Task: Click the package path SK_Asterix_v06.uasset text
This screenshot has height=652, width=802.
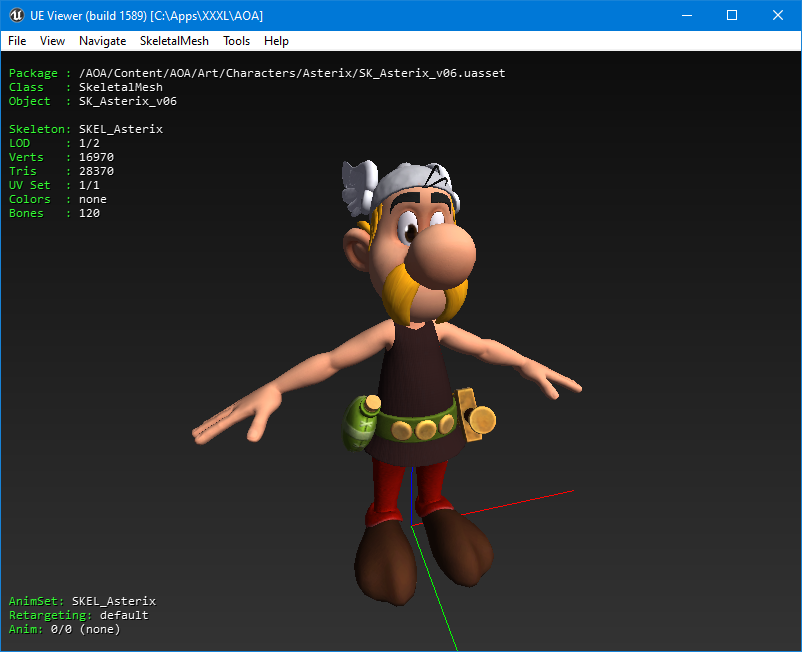Action: point(292,73)
